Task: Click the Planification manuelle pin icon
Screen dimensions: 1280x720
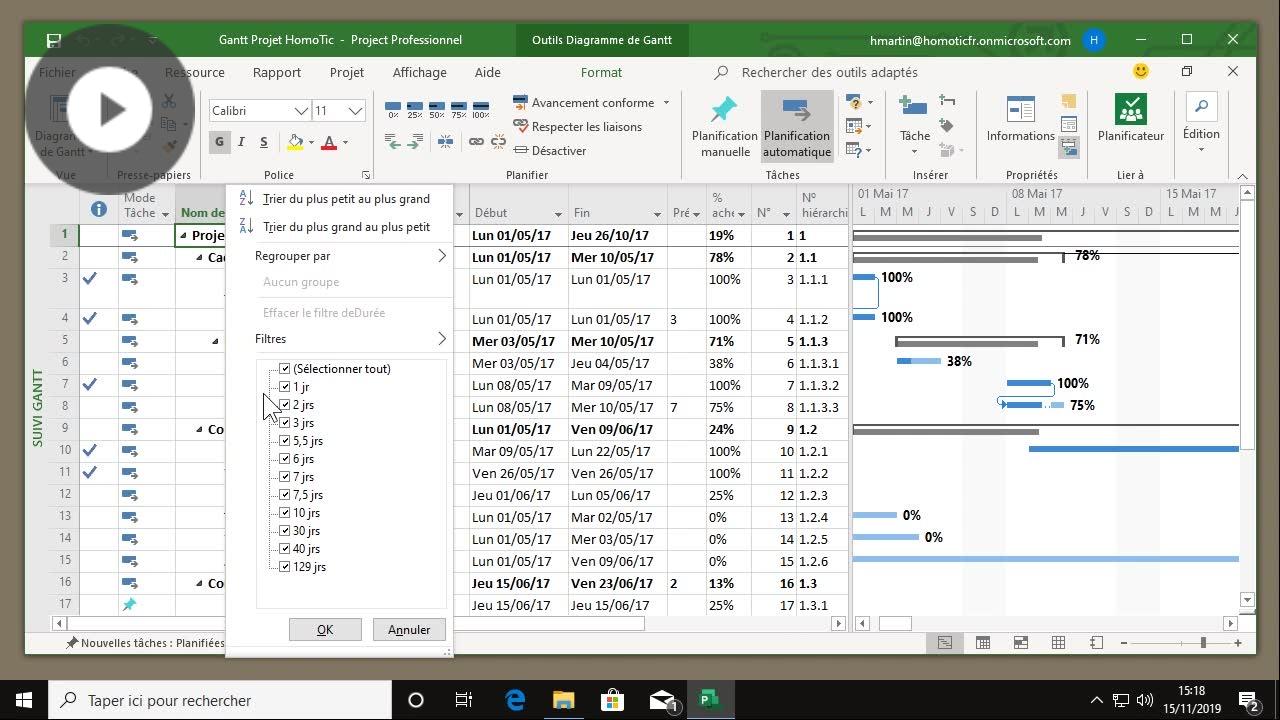Action: 724,109
